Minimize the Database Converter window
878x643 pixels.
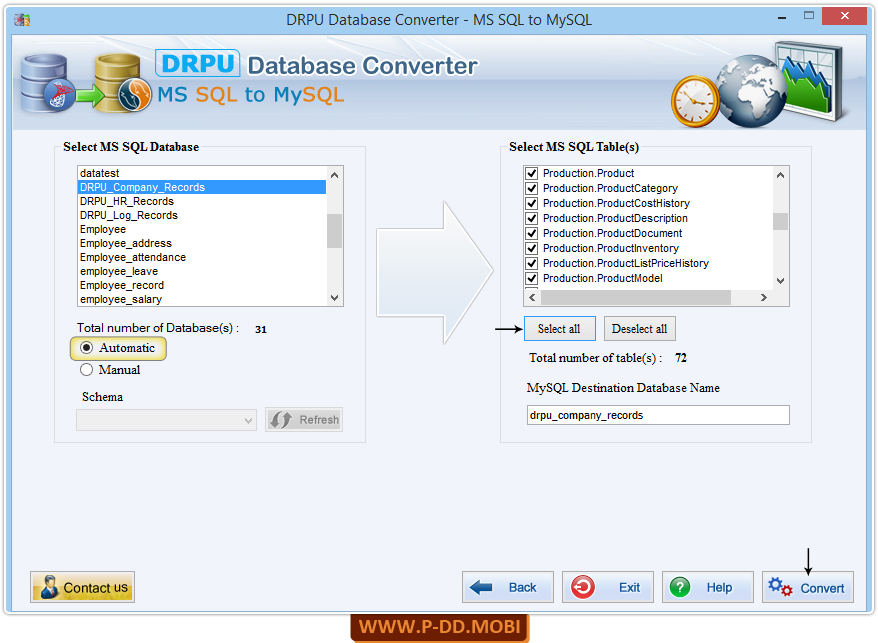782,17
